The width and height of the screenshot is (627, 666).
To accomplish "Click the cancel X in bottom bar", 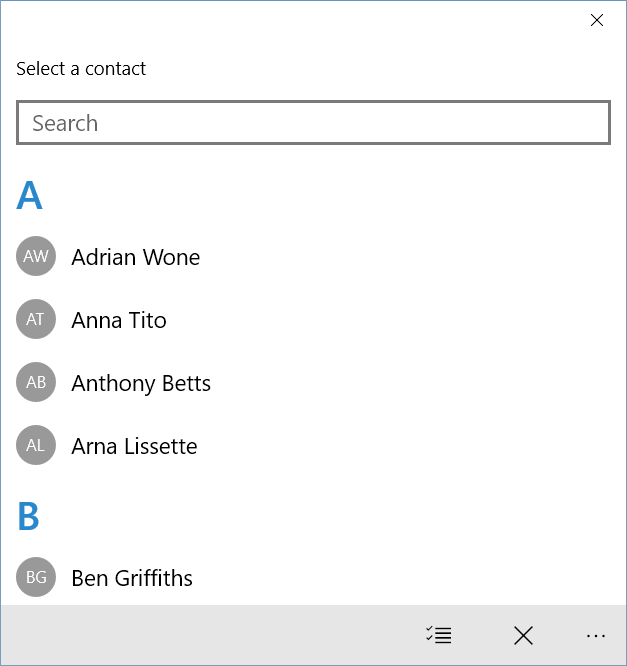I will [x=523, y=635].
